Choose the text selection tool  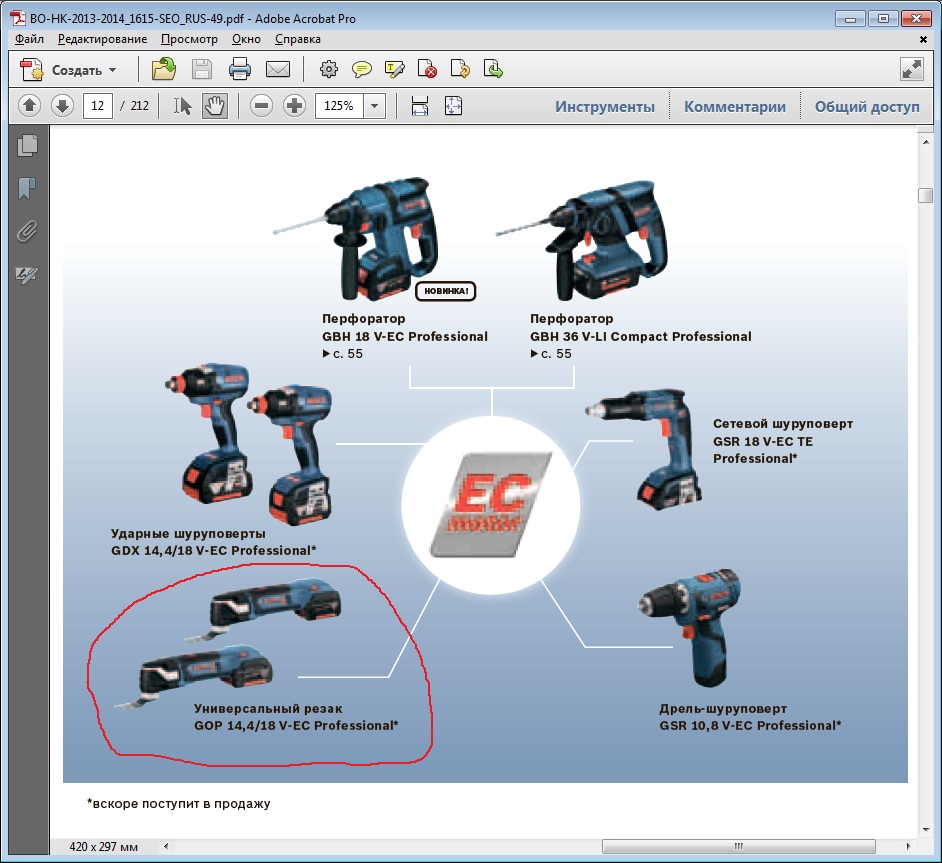[x=183, y=106]
